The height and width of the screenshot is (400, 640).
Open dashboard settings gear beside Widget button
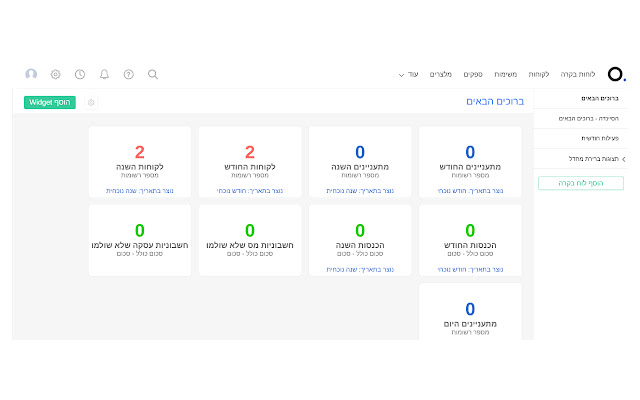pyautogui.click(x=91, y=102)
